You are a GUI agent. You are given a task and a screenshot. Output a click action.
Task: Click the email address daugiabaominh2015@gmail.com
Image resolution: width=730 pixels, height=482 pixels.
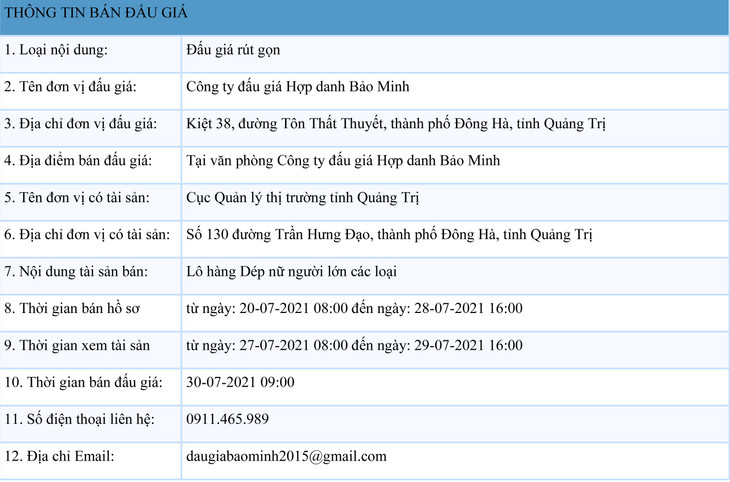(286, 457)
